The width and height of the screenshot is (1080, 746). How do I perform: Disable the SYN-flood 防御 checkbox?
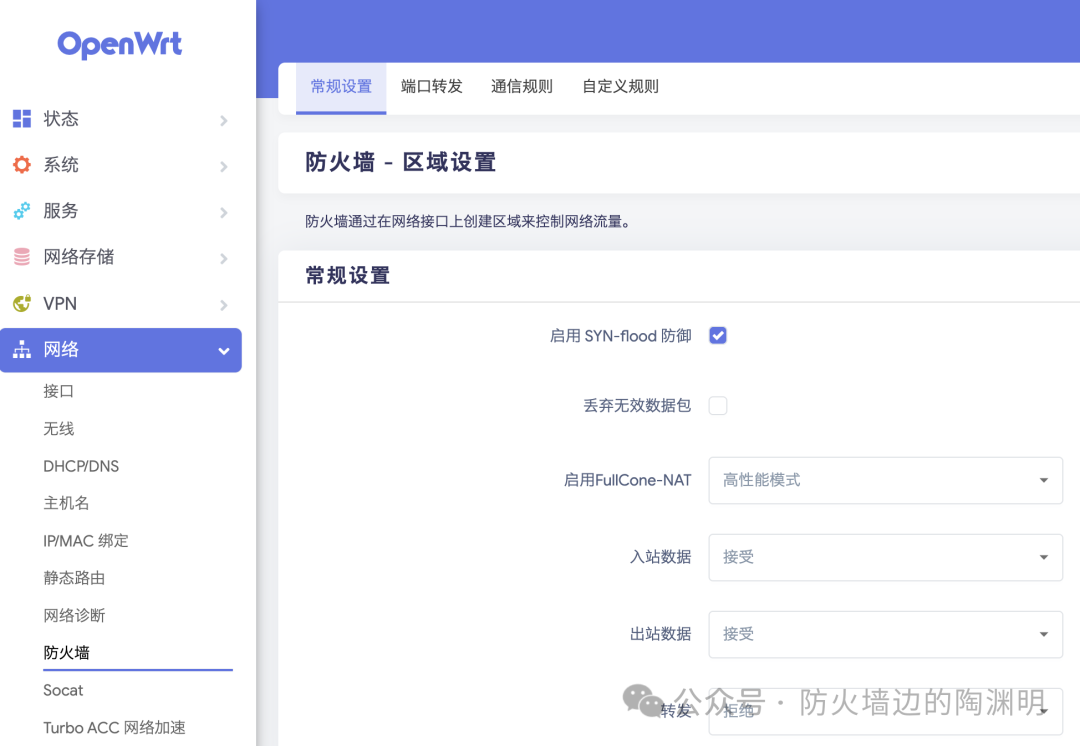[718, 335]
